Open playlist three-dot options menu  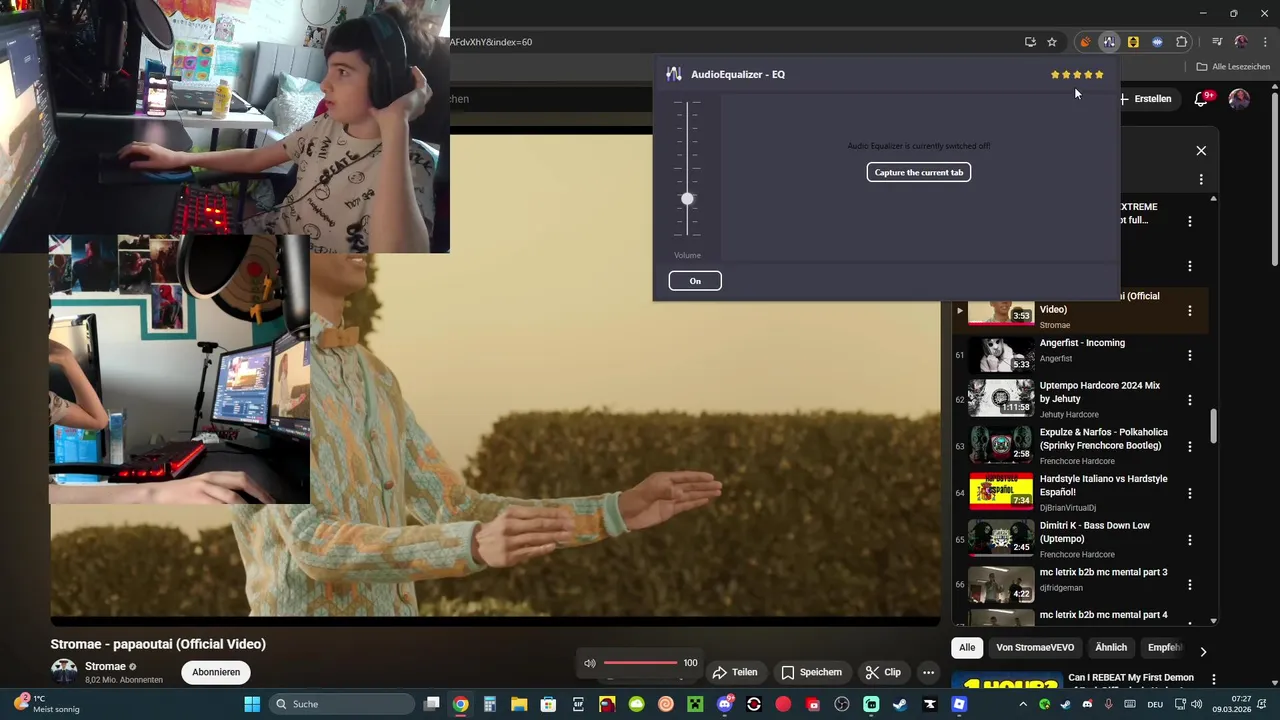click(1201, 180)
